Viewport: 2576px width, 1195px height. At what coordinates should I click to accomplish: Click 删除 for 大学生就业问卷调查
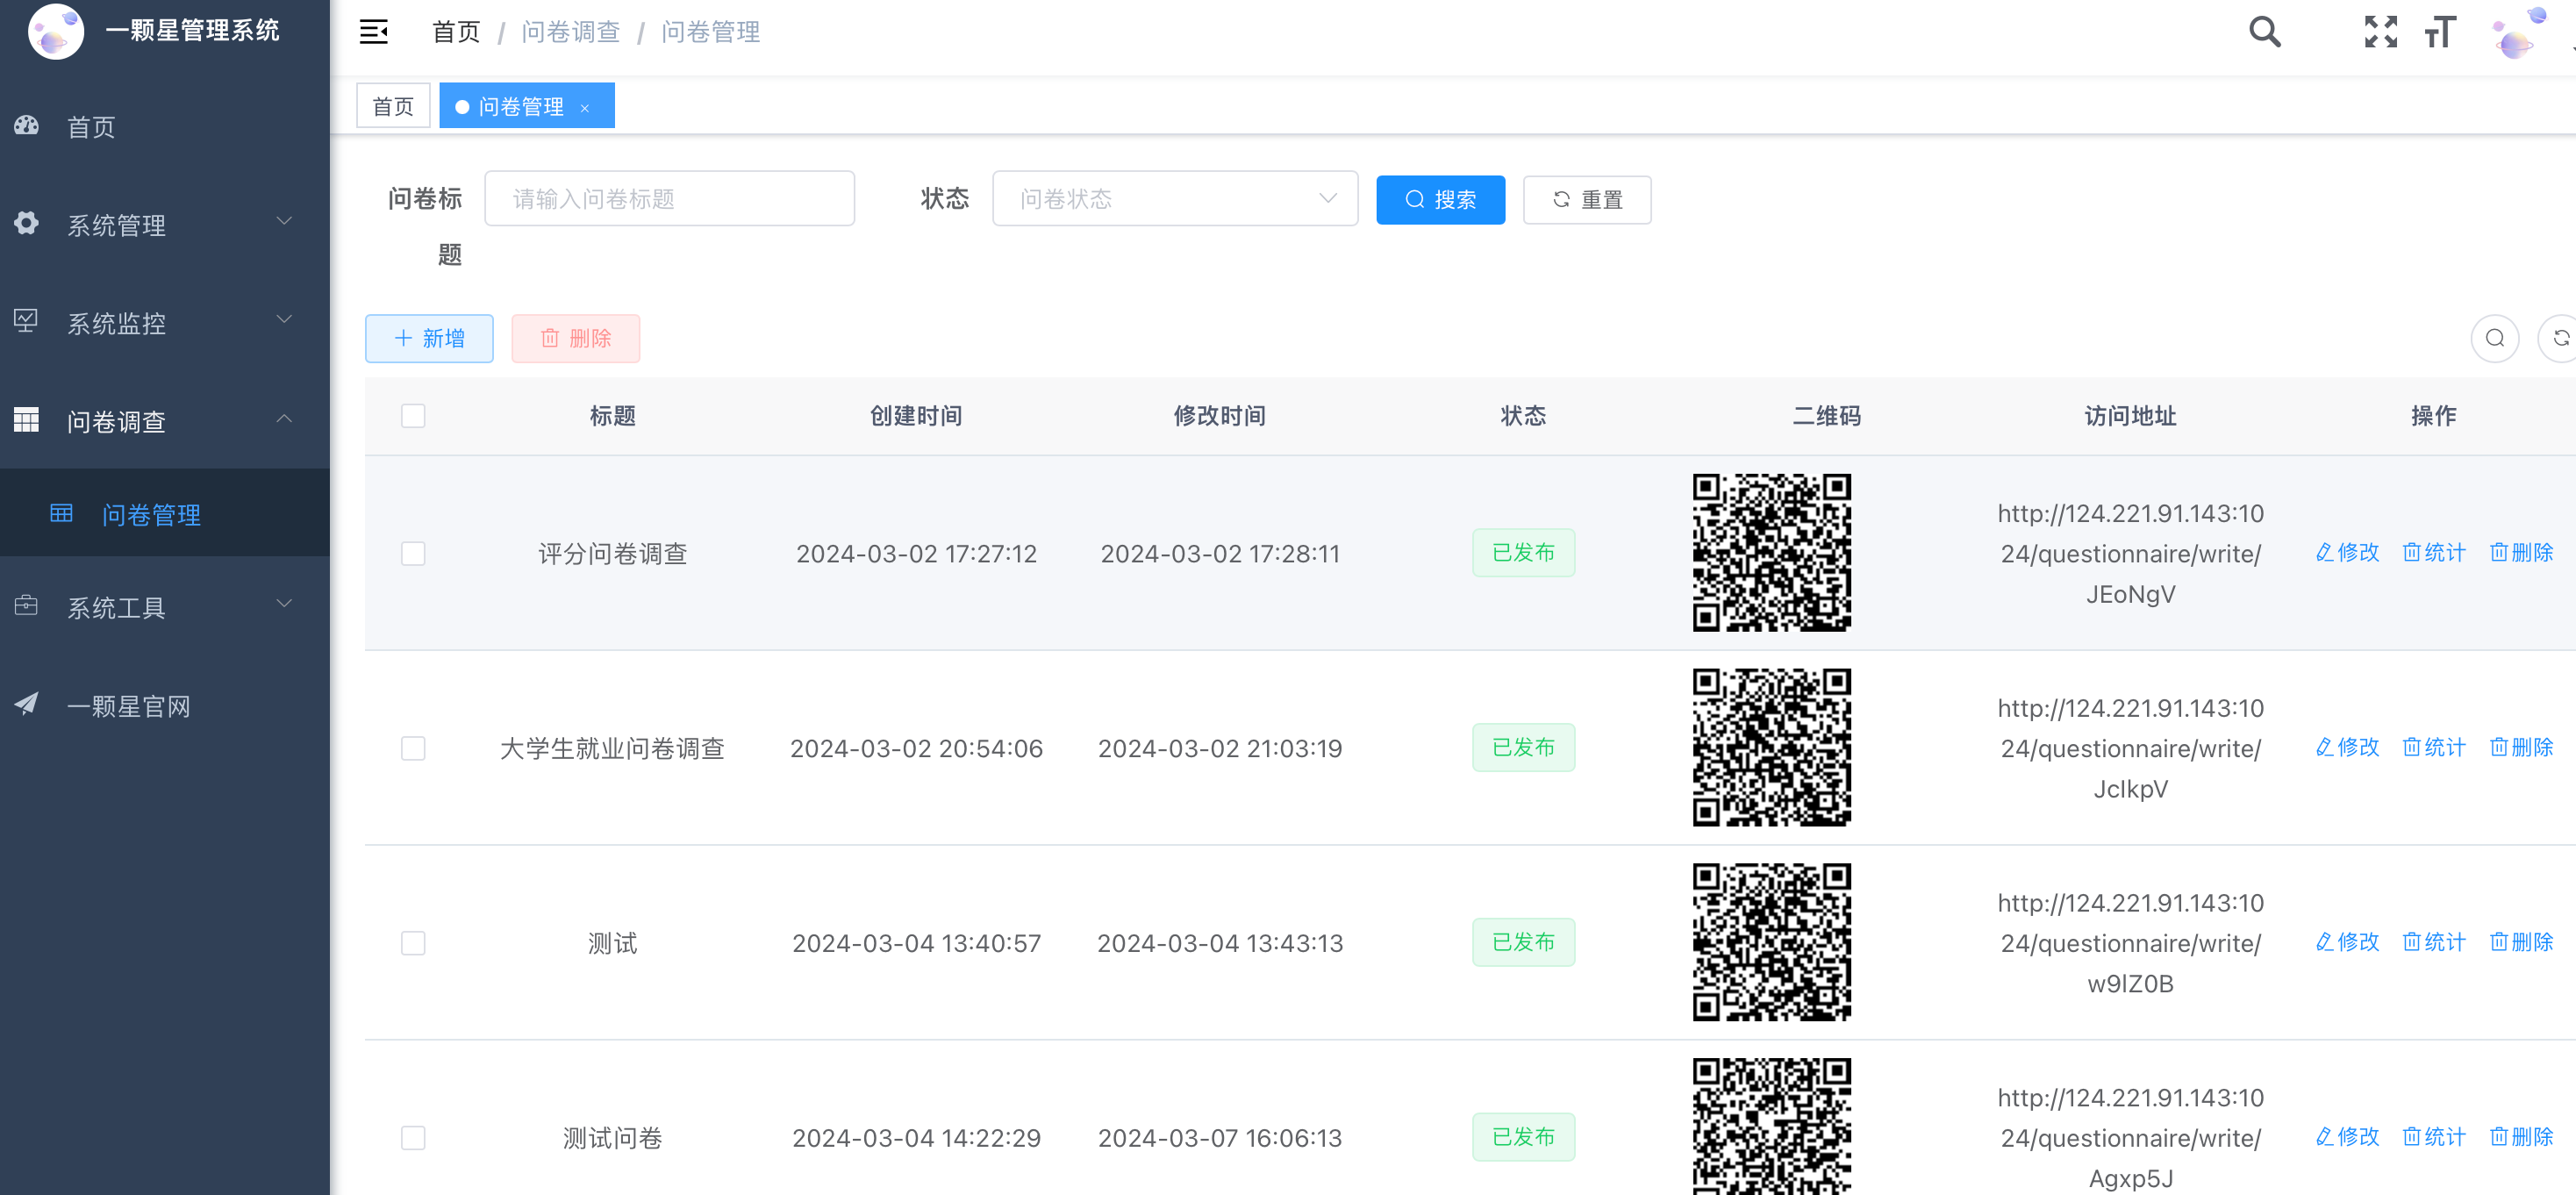pyautogui.click(x=2521, y=747)
